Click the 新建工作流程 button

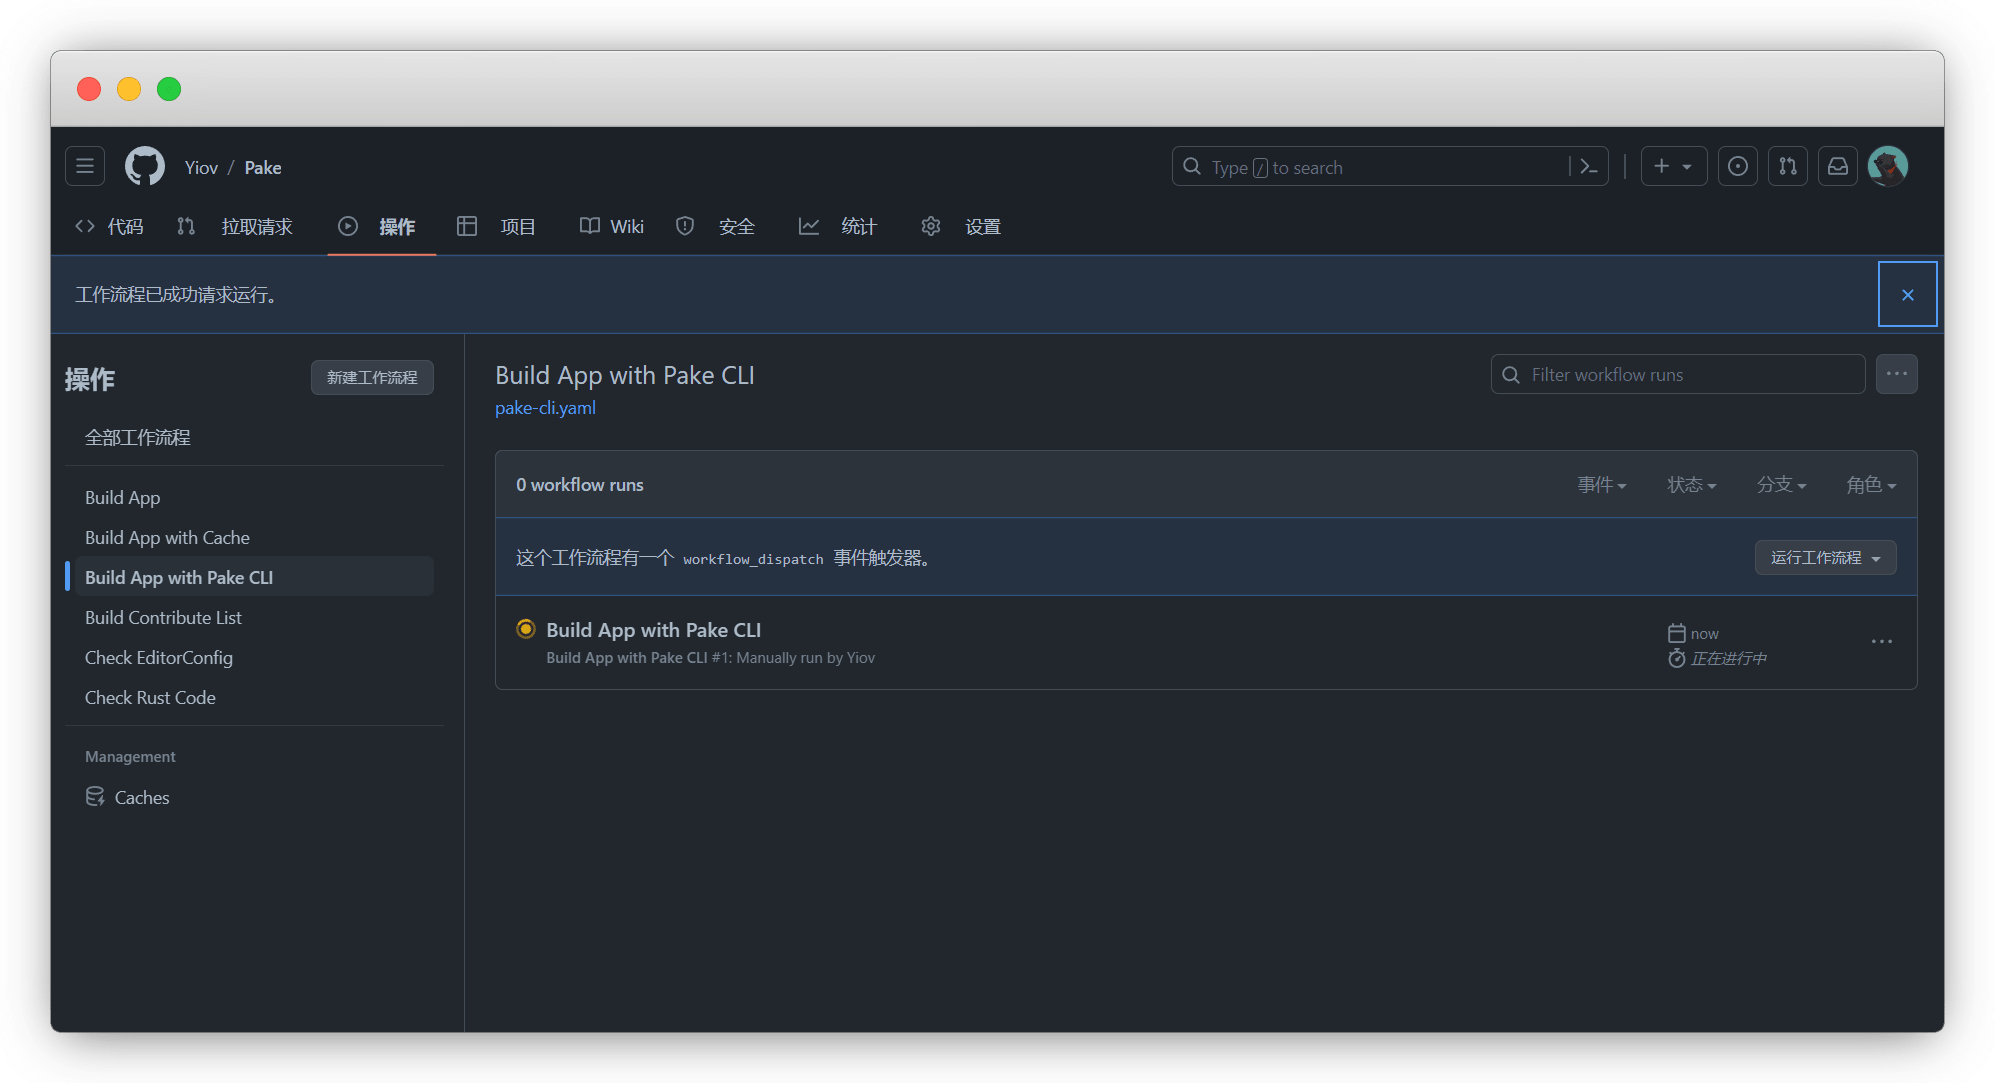coord(372,377)
